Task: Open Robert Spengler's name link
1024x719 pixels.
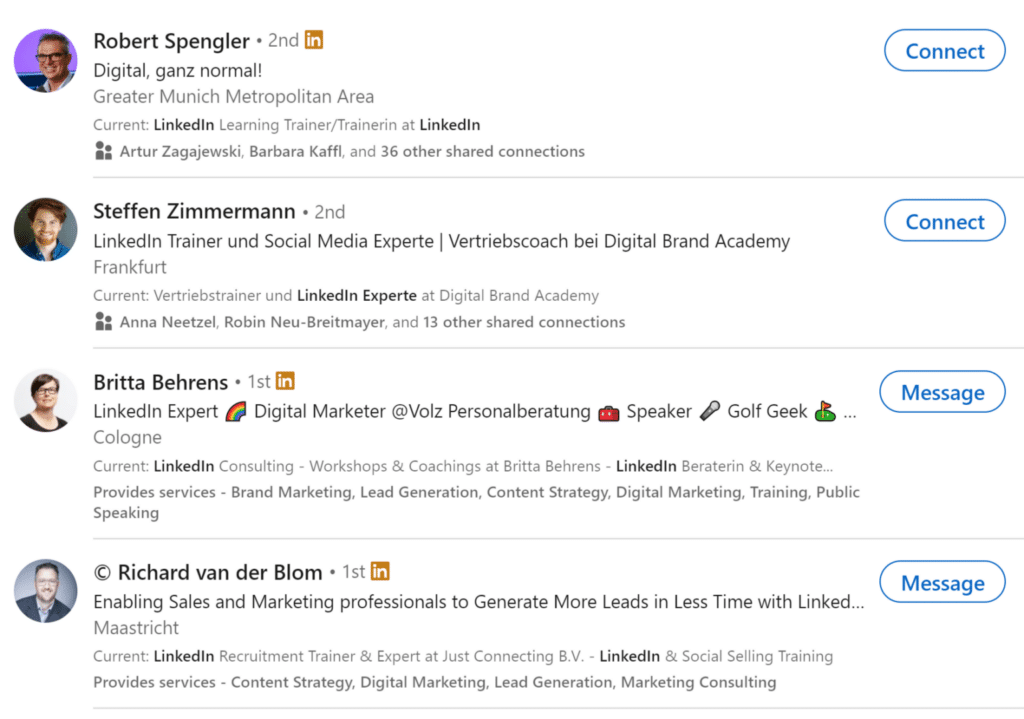Action: tap(171, 40)
